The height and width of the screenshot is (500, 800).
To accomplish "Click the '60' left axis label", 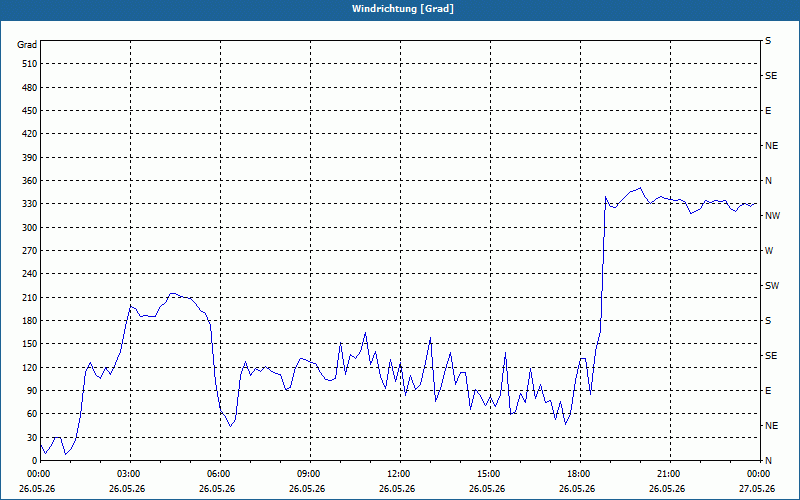I will tap(32, 414).
